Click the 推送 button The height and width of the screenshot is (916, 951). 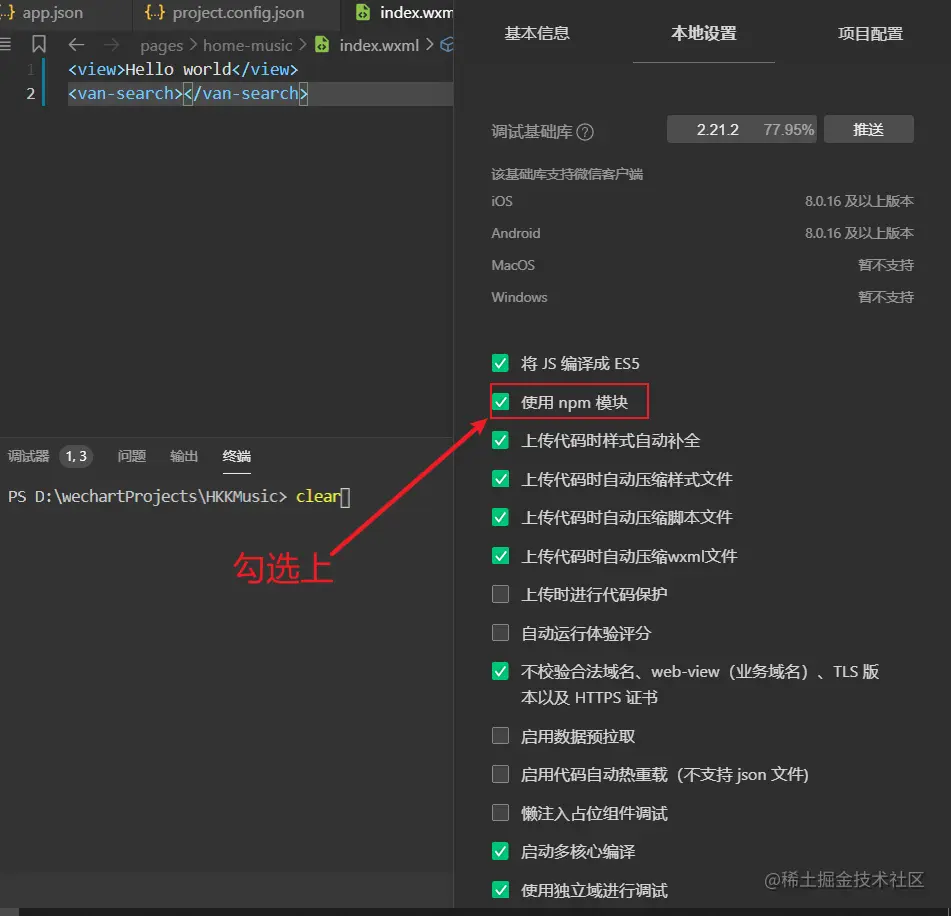point(868,128)
